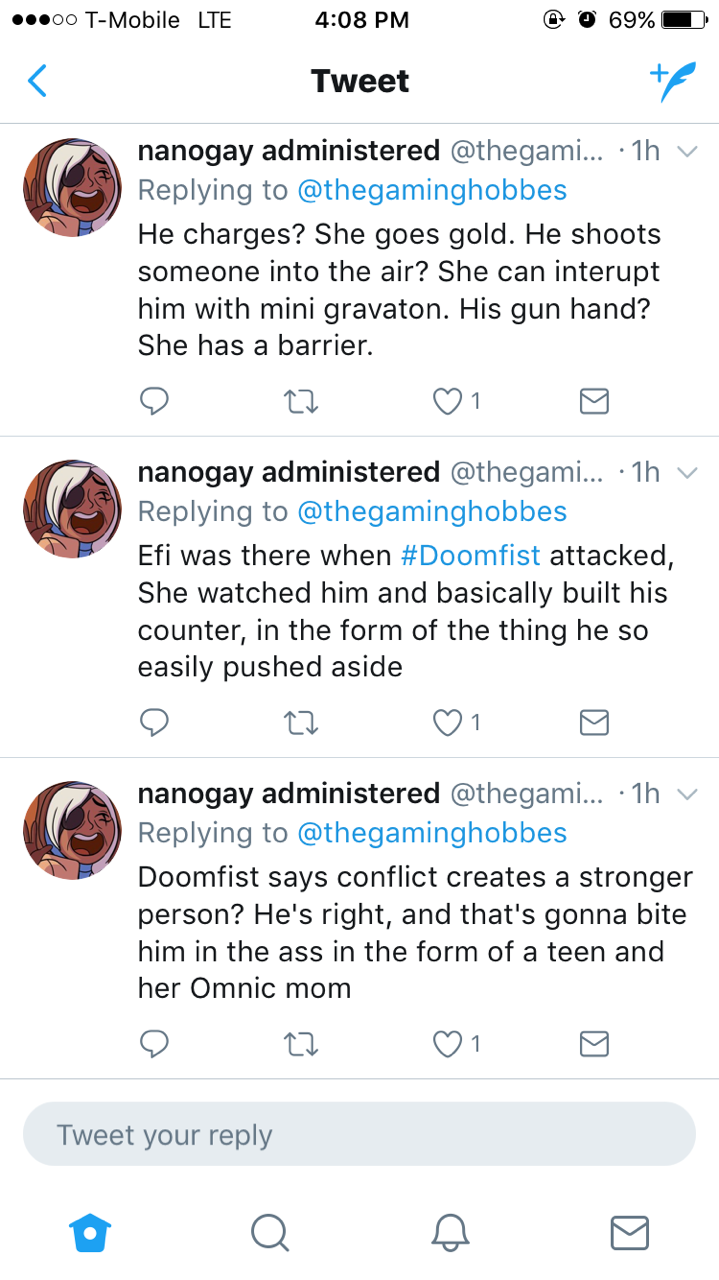Show more options for the third tweet
Viewport: 719px width, 1280px height.
pyautogui.click(x=686, y=795)
